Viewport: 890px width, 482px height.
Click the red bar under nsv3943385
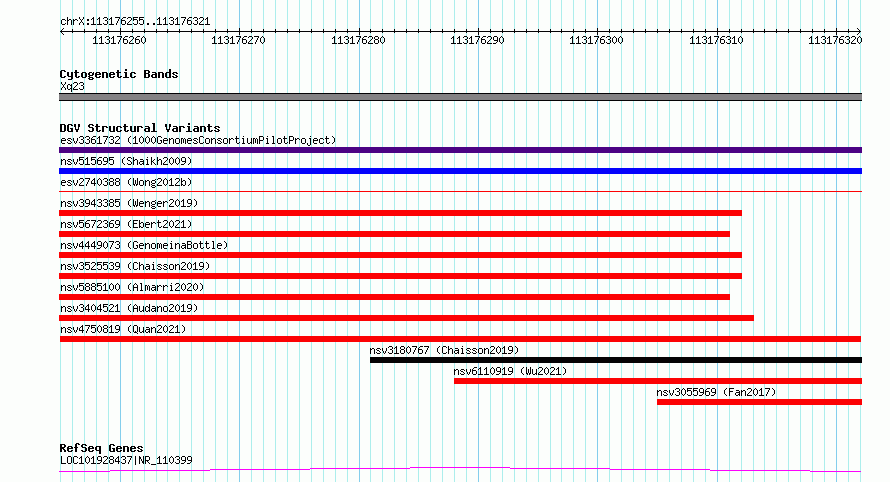pyautogui.click(x=400, y=213)
